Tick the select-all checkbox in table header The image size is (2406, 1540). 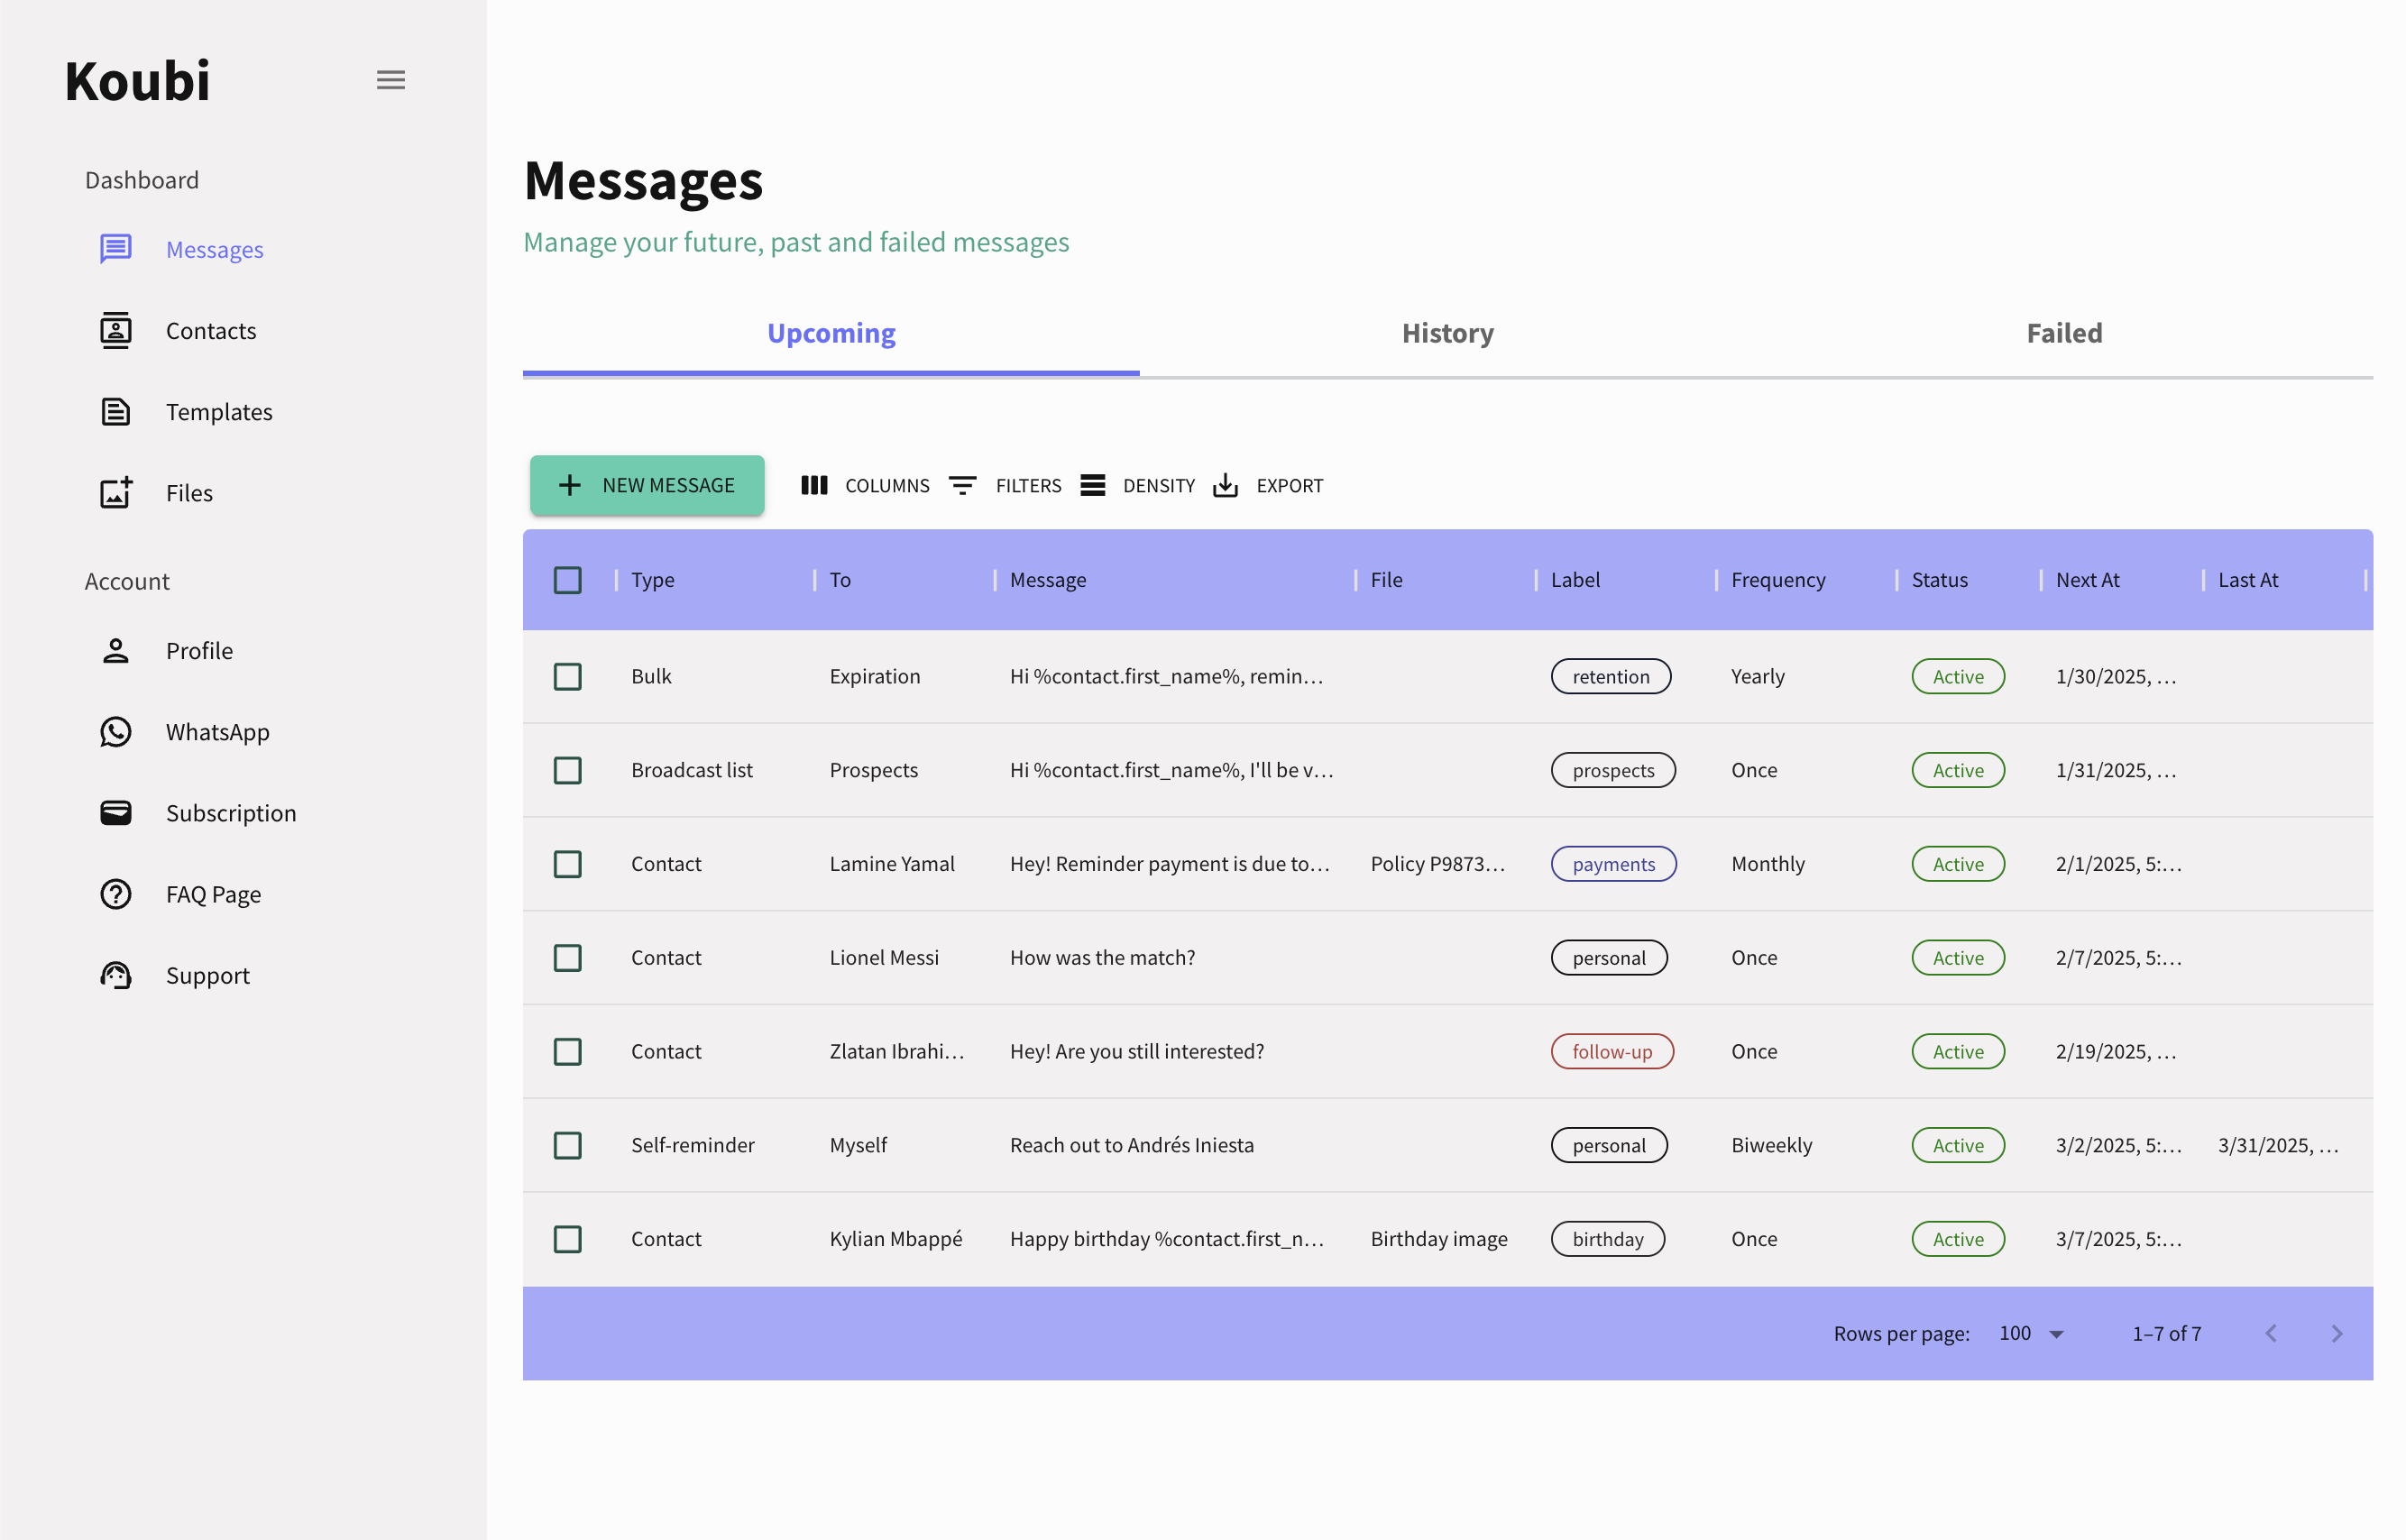coord(567,580)
